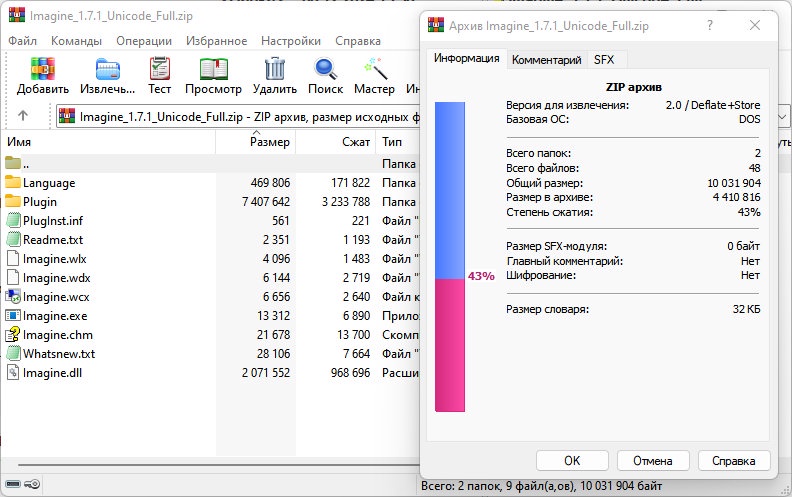Screen dimensions: 792x497
Task: Click the Удалить (Delete) trash icon
Action: coord(274,70)
